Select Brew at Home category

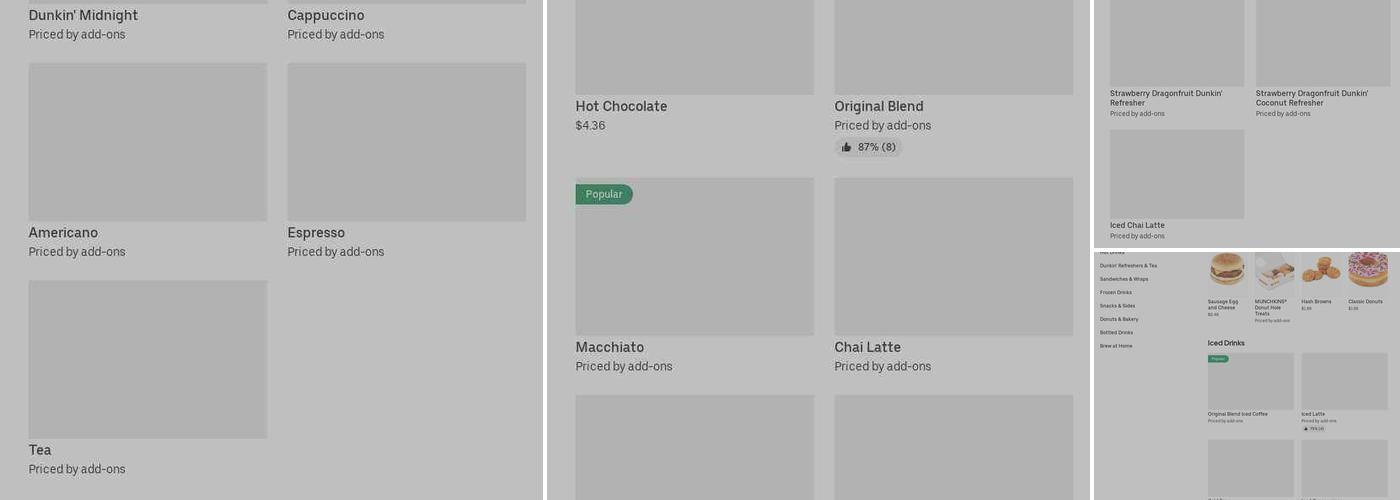1116,346
